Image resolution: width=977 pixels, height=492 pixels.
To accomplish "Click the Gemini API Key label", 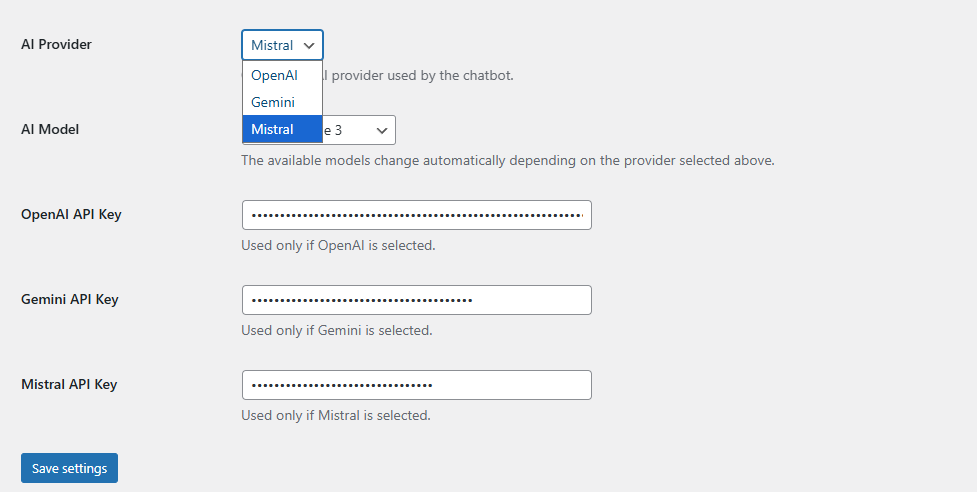I will (70, 299).
